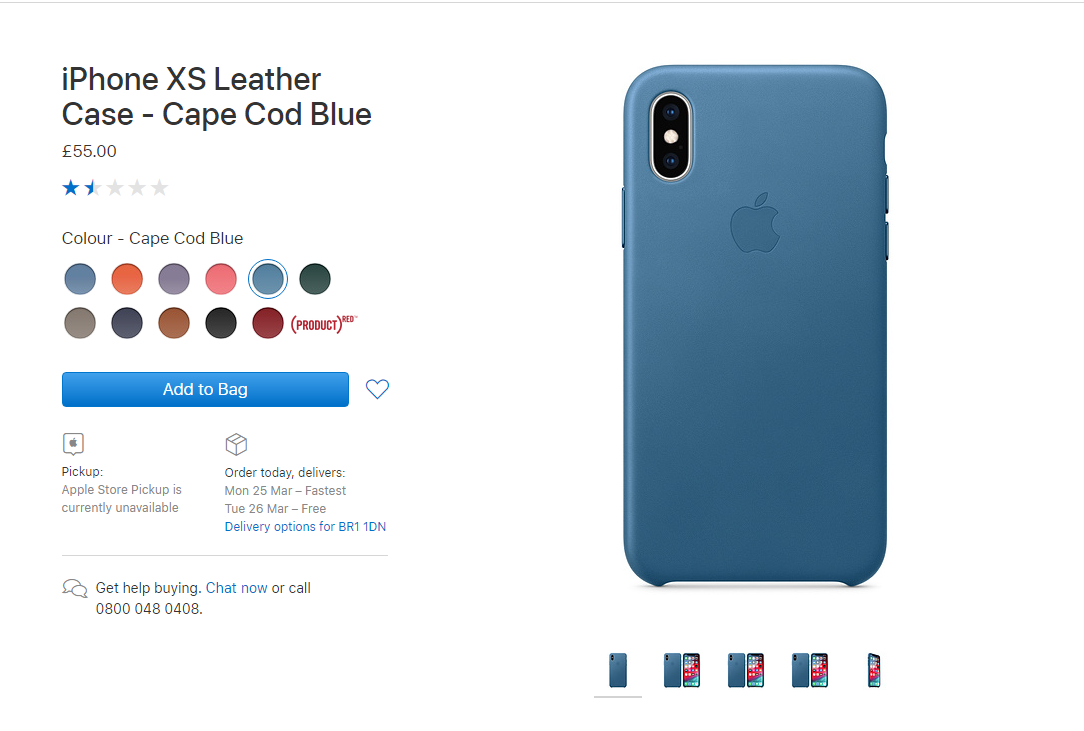This screenshot has height=731, width=1084.
Task: Select the midnight blue colour swatch
Action: click(x=127, y=323)
